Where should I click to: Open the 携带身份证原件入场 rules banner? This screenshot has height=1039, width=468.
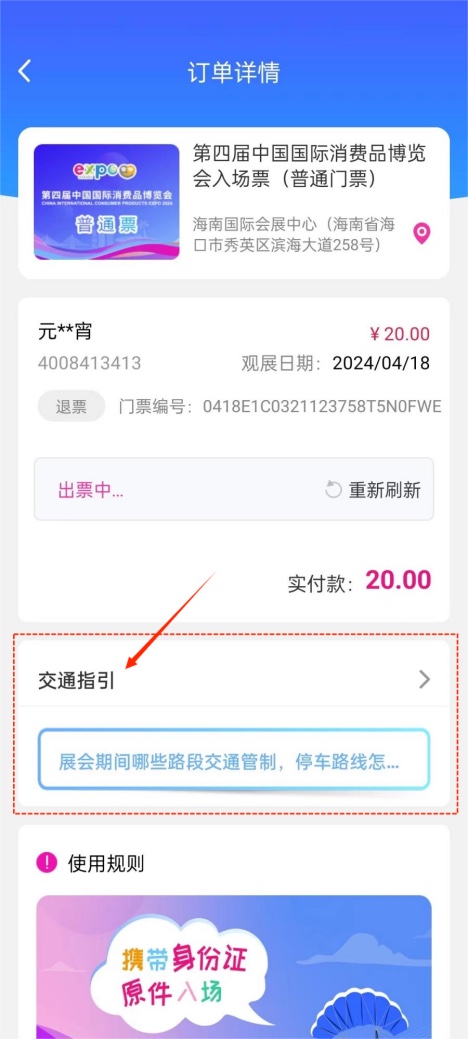(234, 967)
